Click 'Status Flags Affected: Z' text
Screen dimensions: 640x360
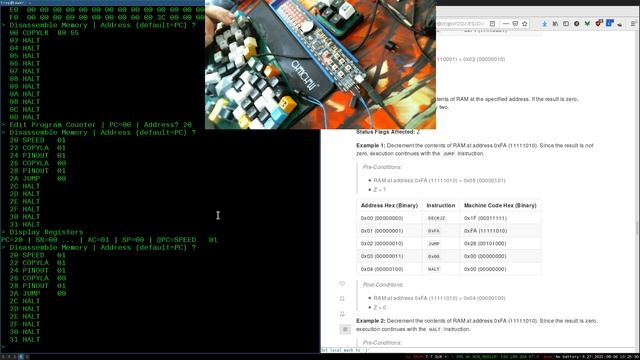388,132
